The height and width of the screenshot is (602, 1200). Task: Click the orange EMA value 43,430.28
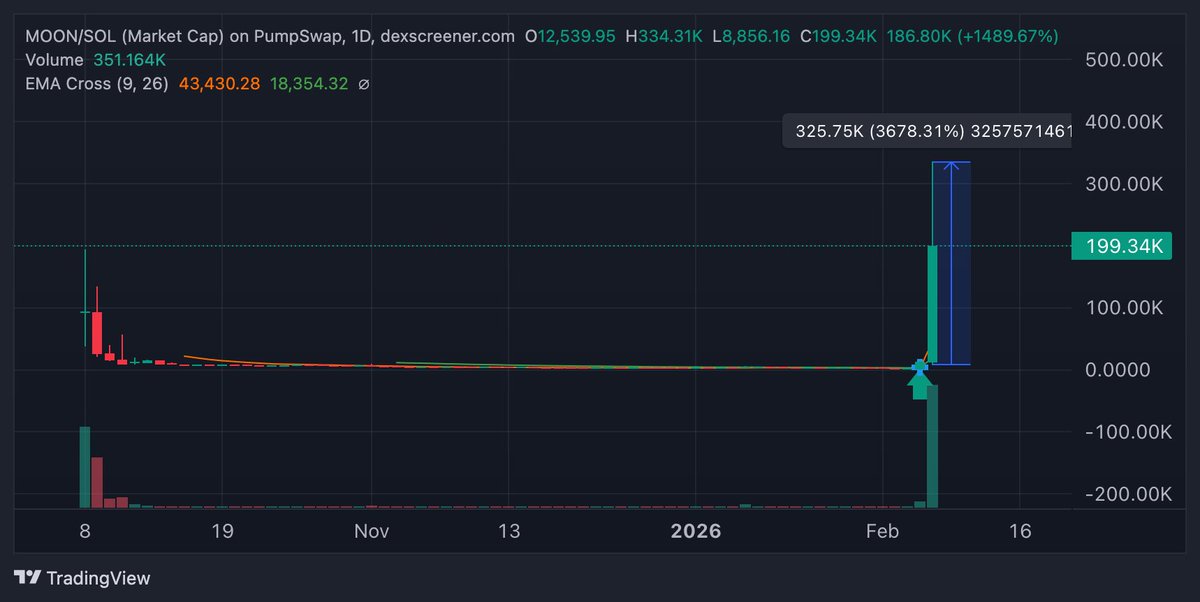(219, 84)
